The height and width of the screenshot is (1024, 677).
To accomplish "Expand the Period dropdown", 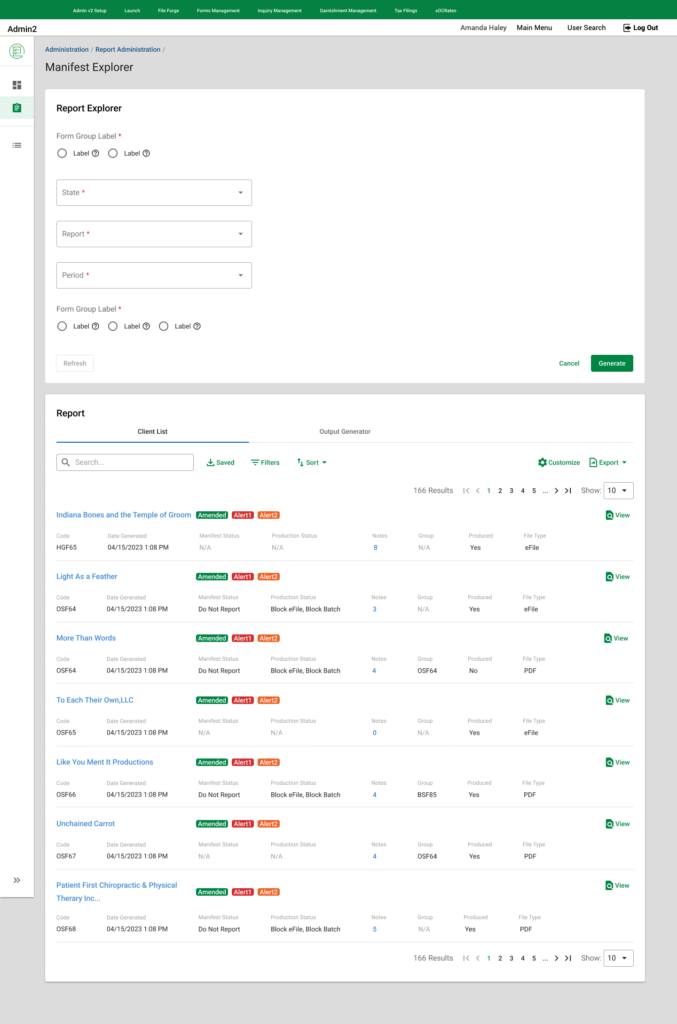I will (x=154, y=275).
